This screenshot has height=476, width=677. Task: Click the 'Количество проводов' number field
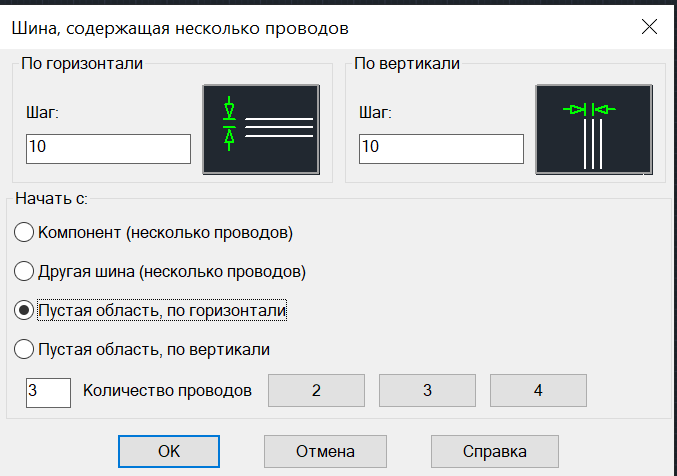[x=48, y=393]
